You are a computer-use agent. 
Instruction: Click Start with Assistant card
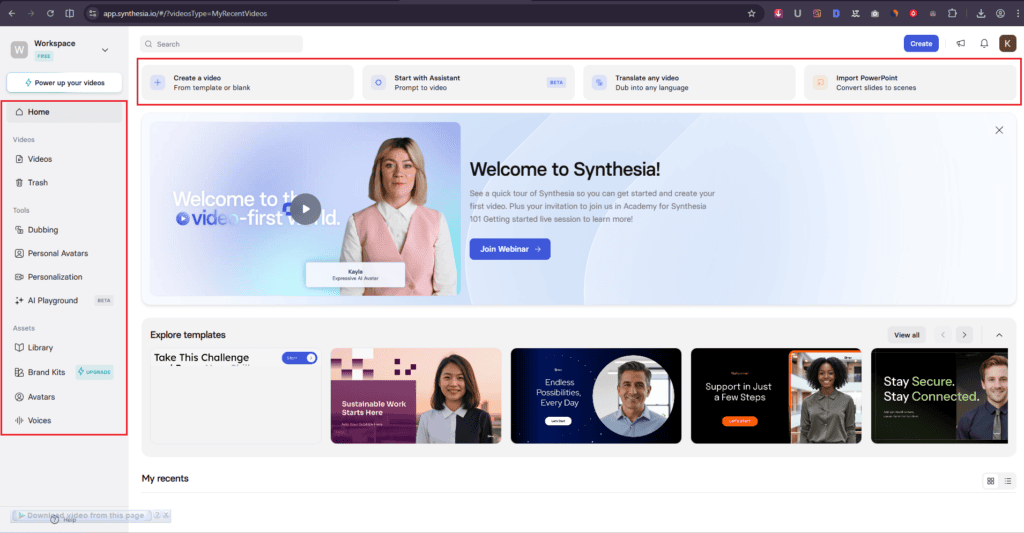468,82
